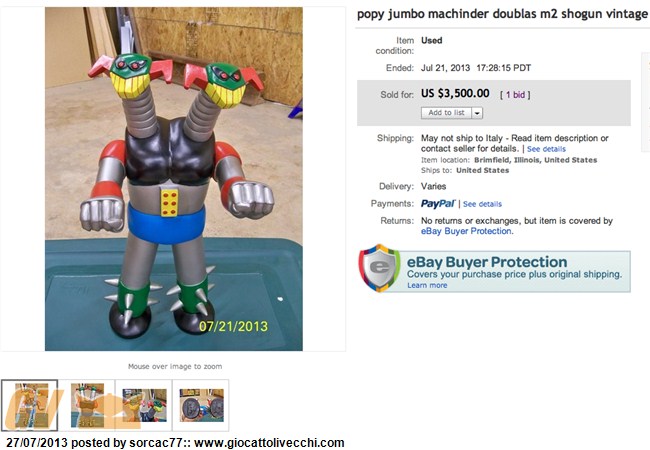650x450 pixels.
Task: Click the listing title popy jumbo machinder
Action: [x=502, y=14]
